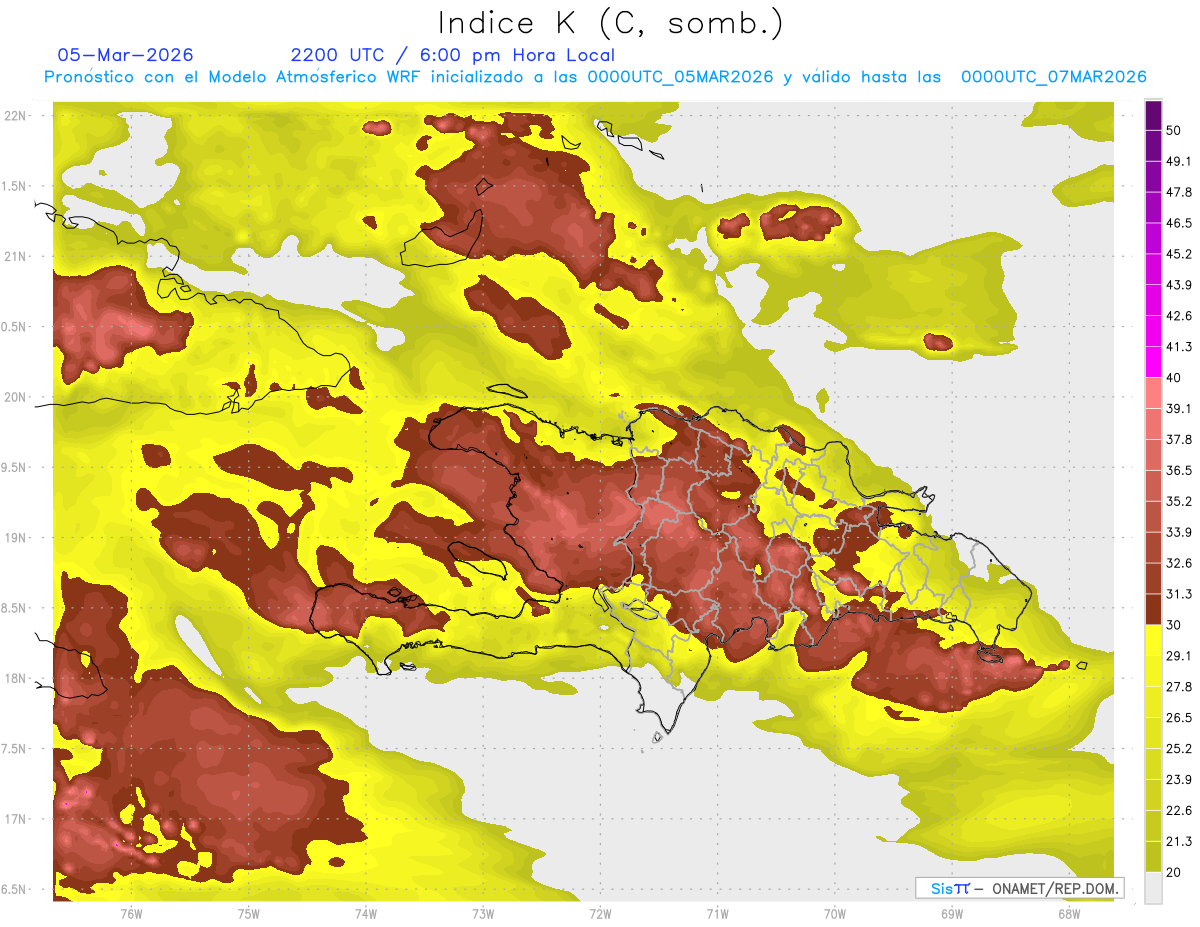Screen dimensions: 1200x927
Task: Click the 25.2 color scale value
Action: [x=1179, y=749]
